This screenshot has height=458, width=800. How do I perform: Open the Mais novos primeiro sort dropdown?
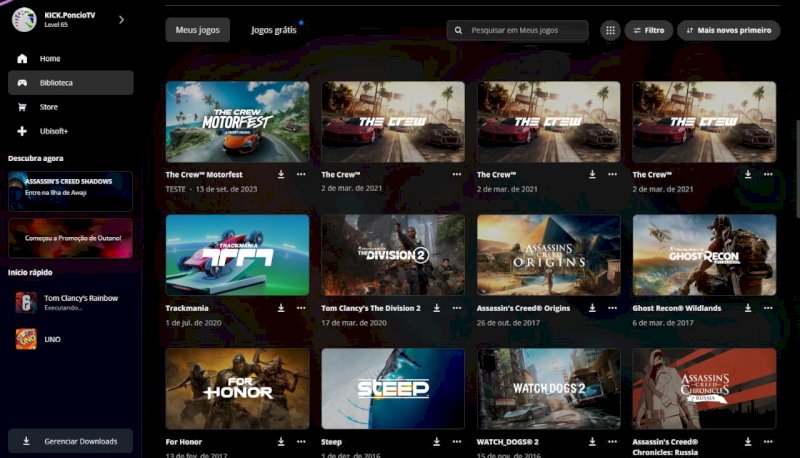(x=729, y=30)
